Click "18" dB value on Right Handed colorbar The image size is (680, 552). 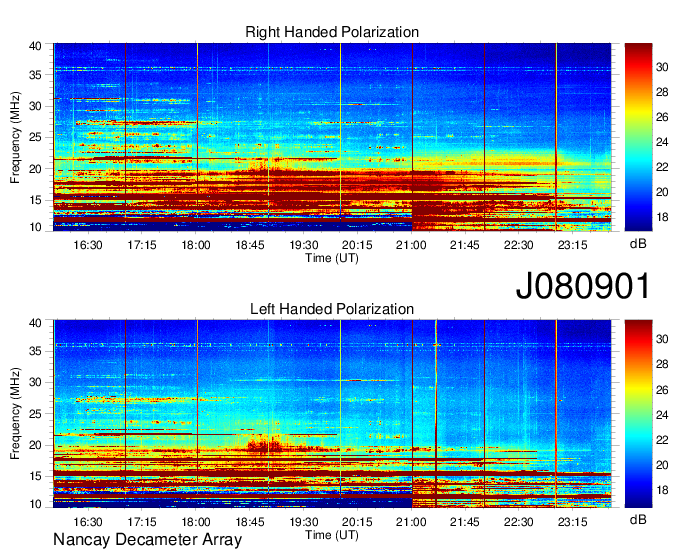662,217
